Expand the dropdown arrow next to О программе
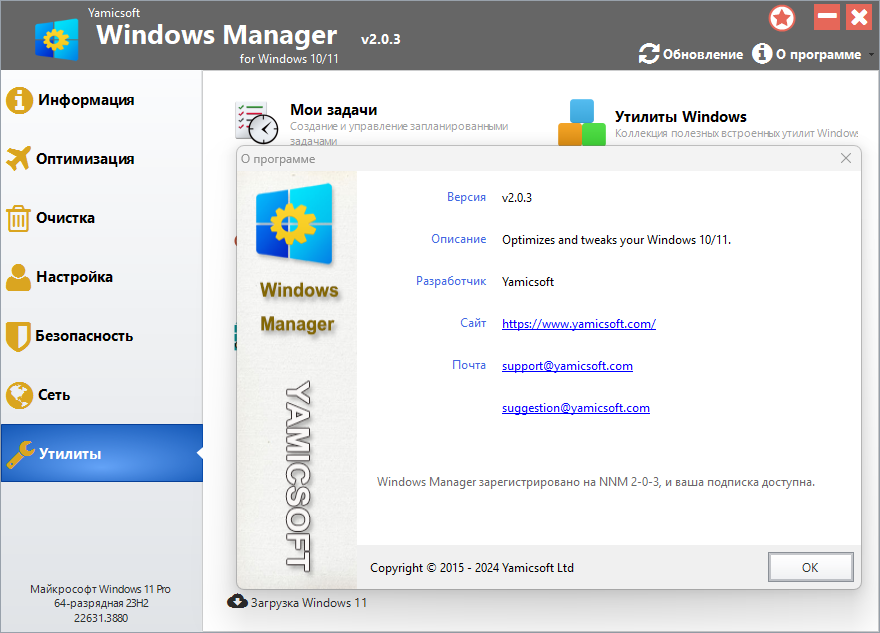 [871, 55]
